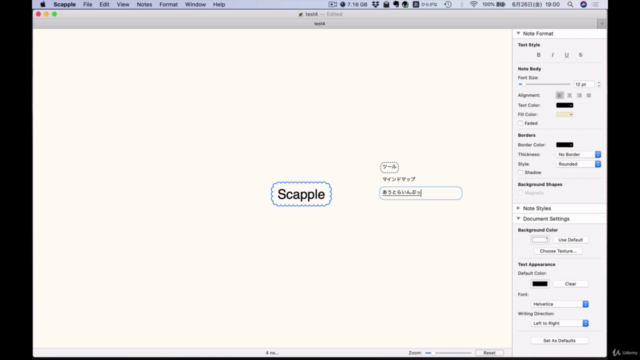Enable the Shadow checkbox
The image size is (640, 360).
tap(520, 173)
